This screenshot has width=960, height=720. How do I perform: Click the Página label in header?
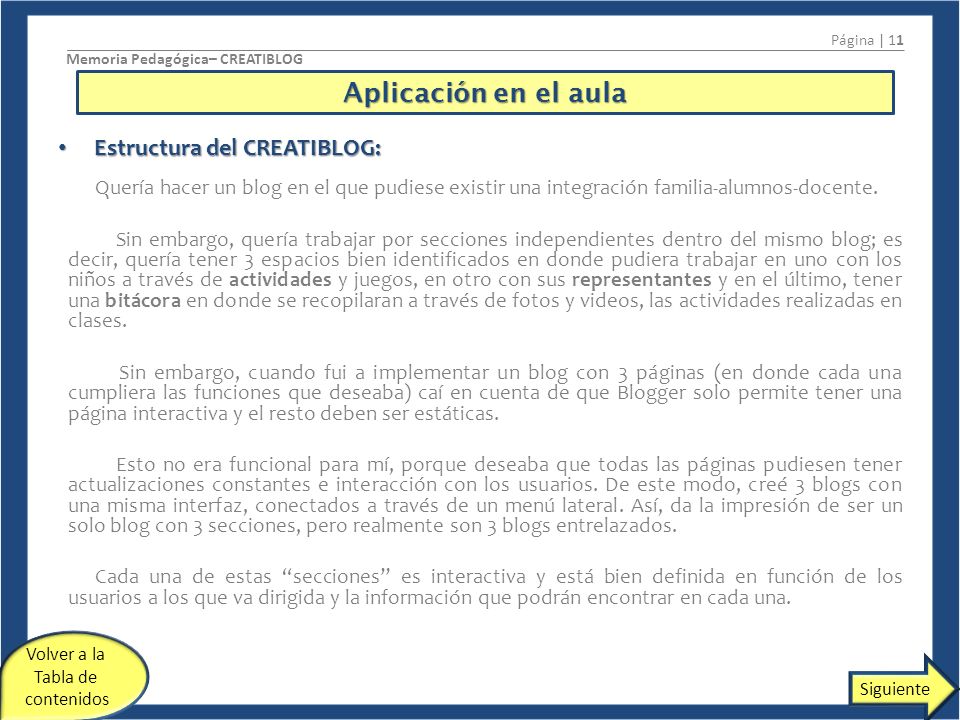pyautogui.click(x=852, y=40)
